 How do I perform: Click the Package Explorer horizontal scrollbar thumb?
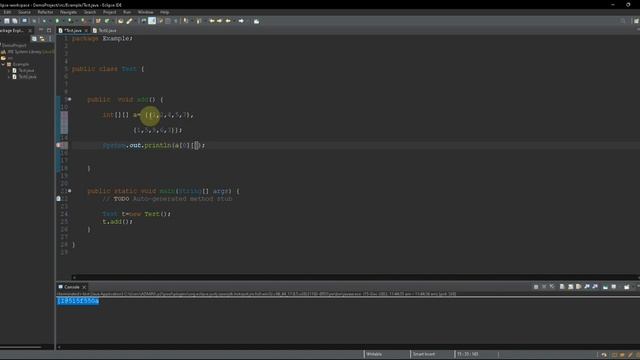pos(20,347)
